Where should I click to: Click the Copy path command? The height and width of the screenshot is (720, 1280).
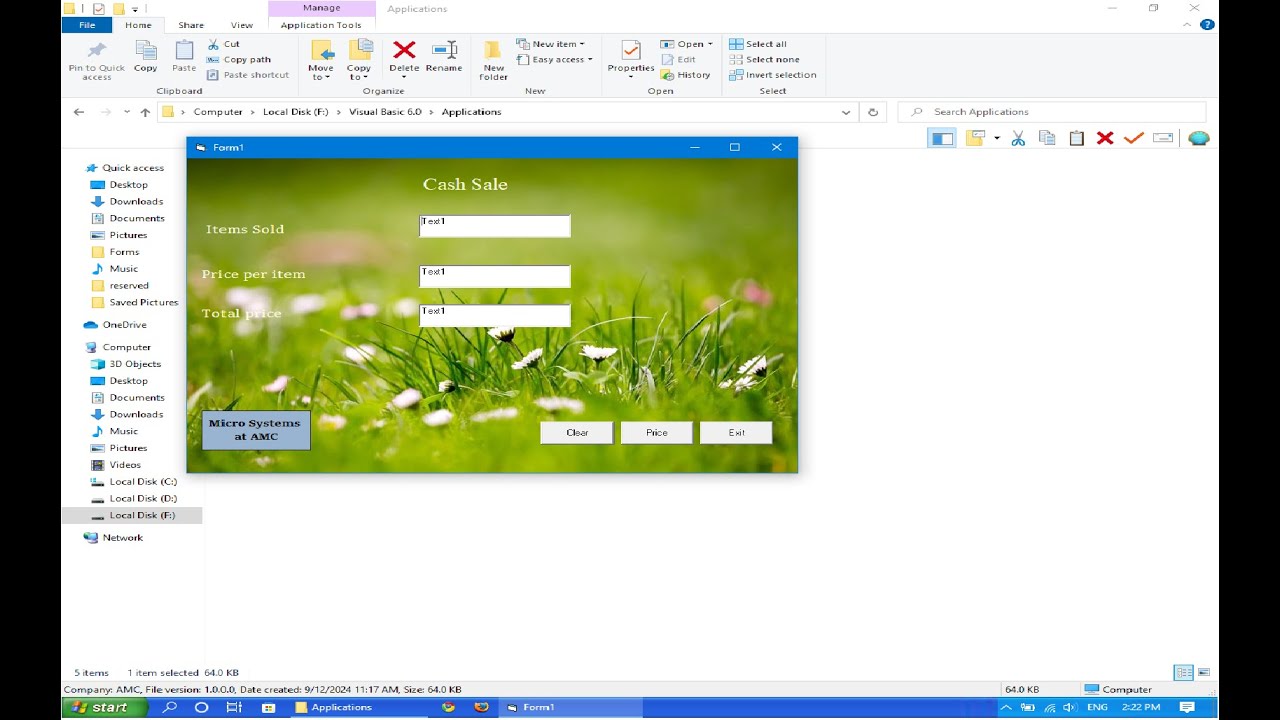point(239,59)
